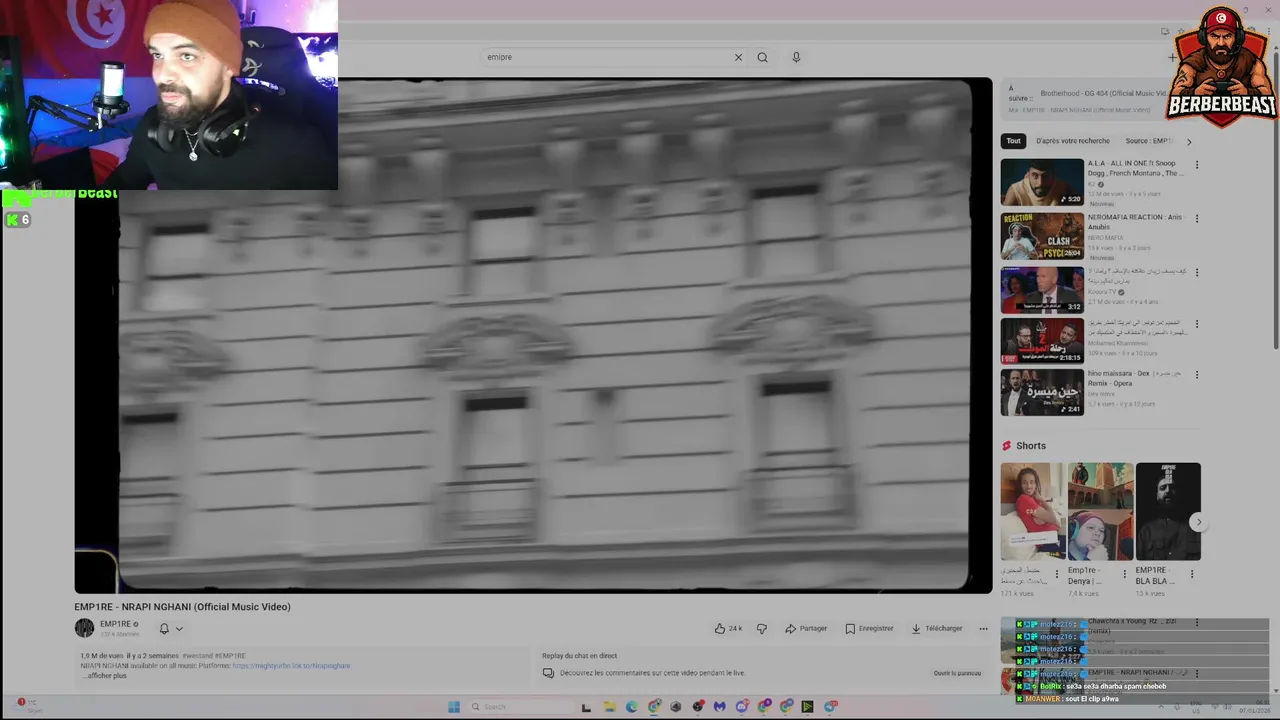This screenshot has width=1280, height=720.
Task: Open options menu for Kooora TV video
Action: point(1196,272)
